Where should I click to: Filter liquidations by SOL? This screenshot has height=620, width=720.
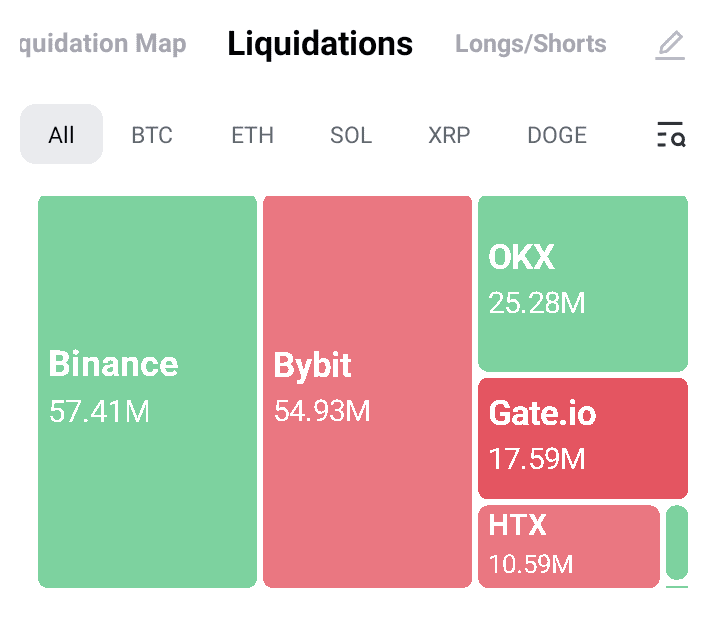351,135
